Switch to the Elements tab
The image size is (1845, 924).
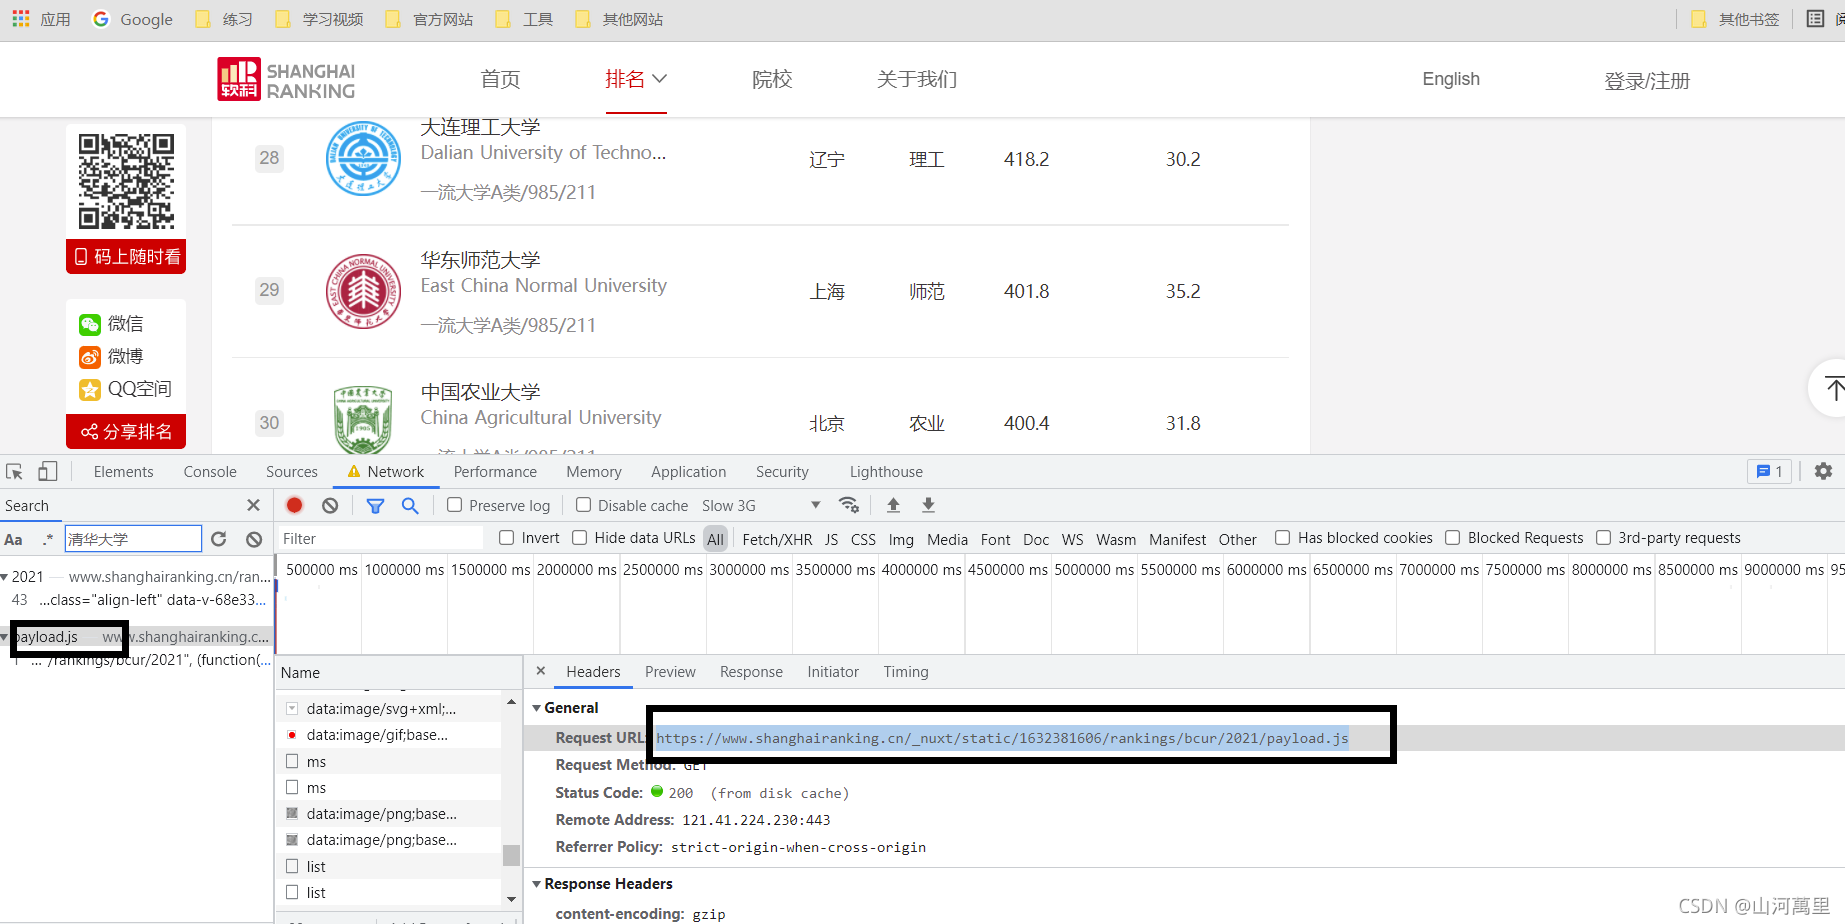(123, 471)
